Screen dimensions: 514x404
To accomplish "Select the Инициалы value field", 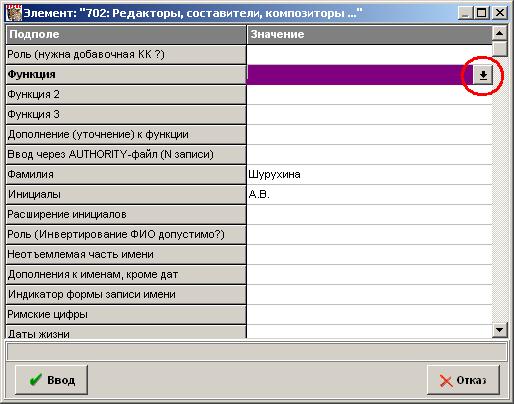I will pos(369,194).
